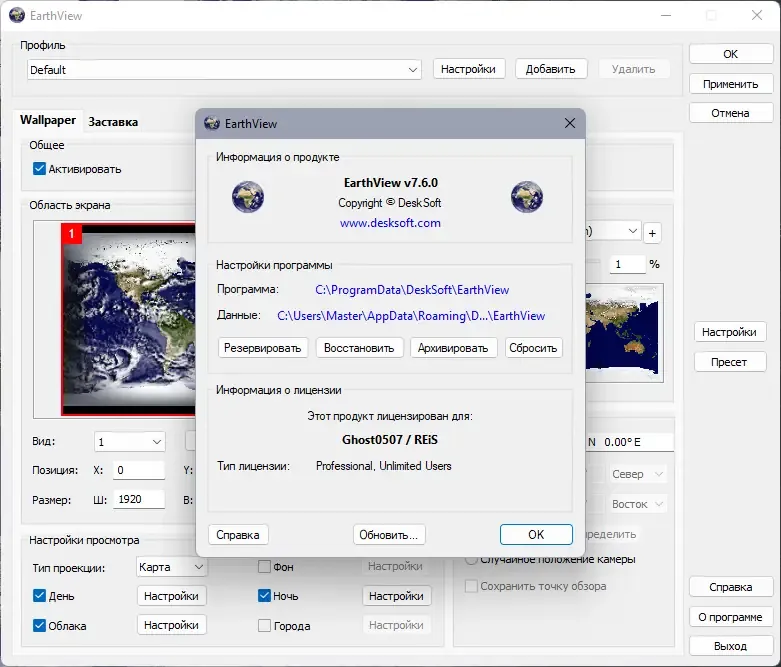781x667 pixels.
Task: Open Настройки for the Облака layer
Action: tap(171, 625)
